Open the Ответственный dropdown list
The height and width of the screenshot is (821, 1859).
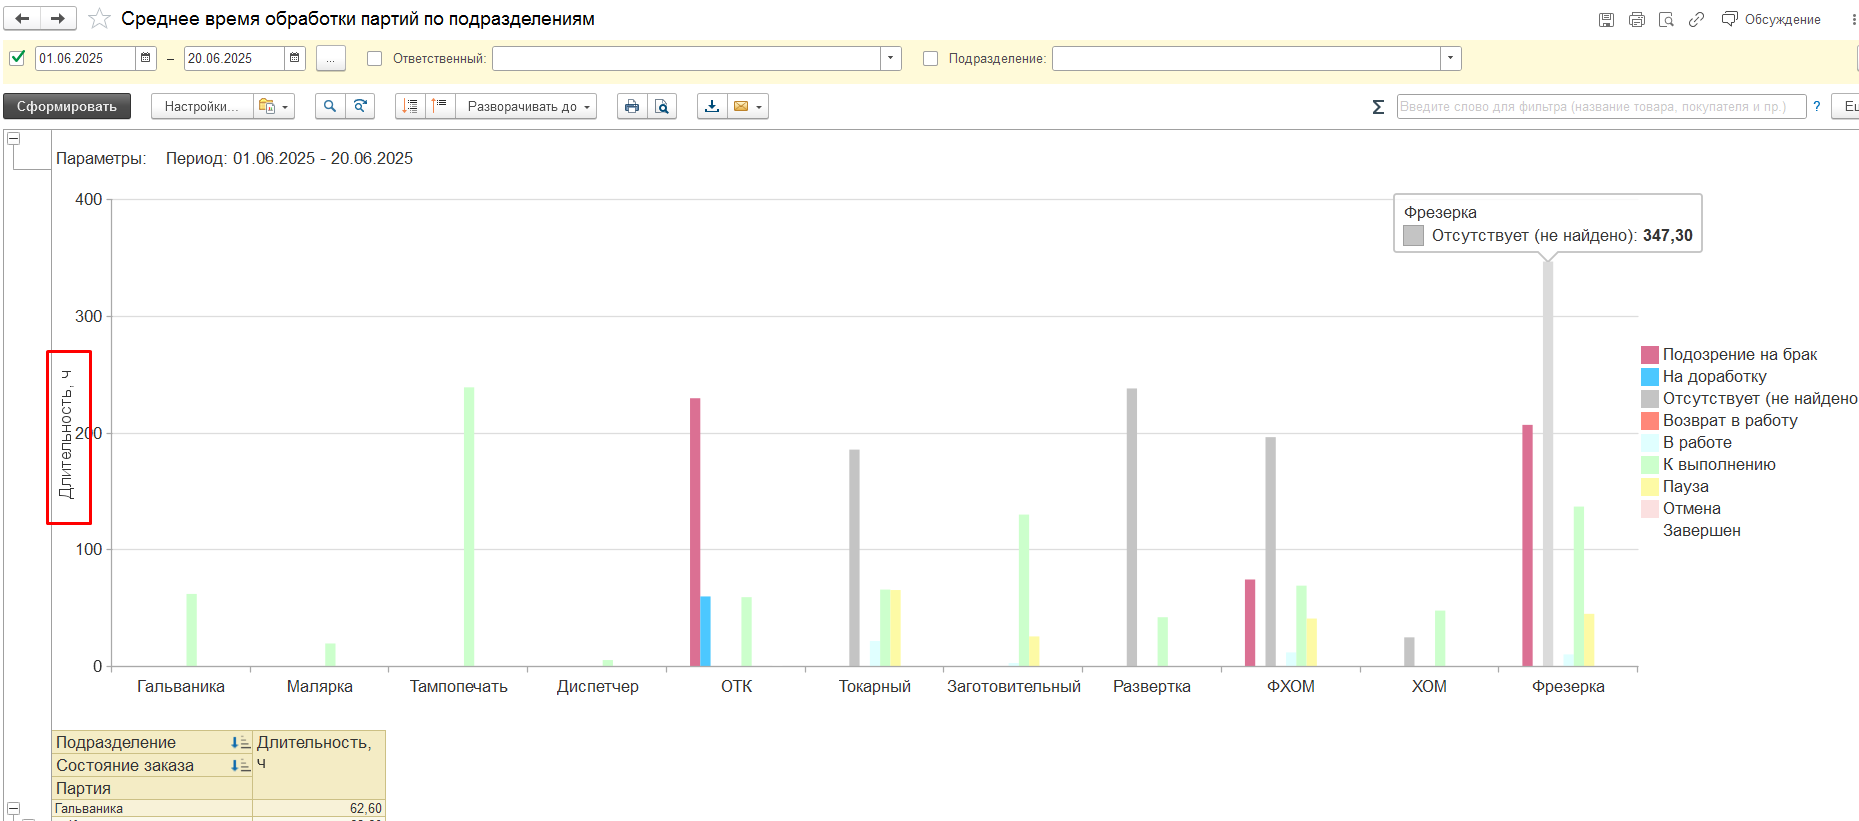(890, 59)
